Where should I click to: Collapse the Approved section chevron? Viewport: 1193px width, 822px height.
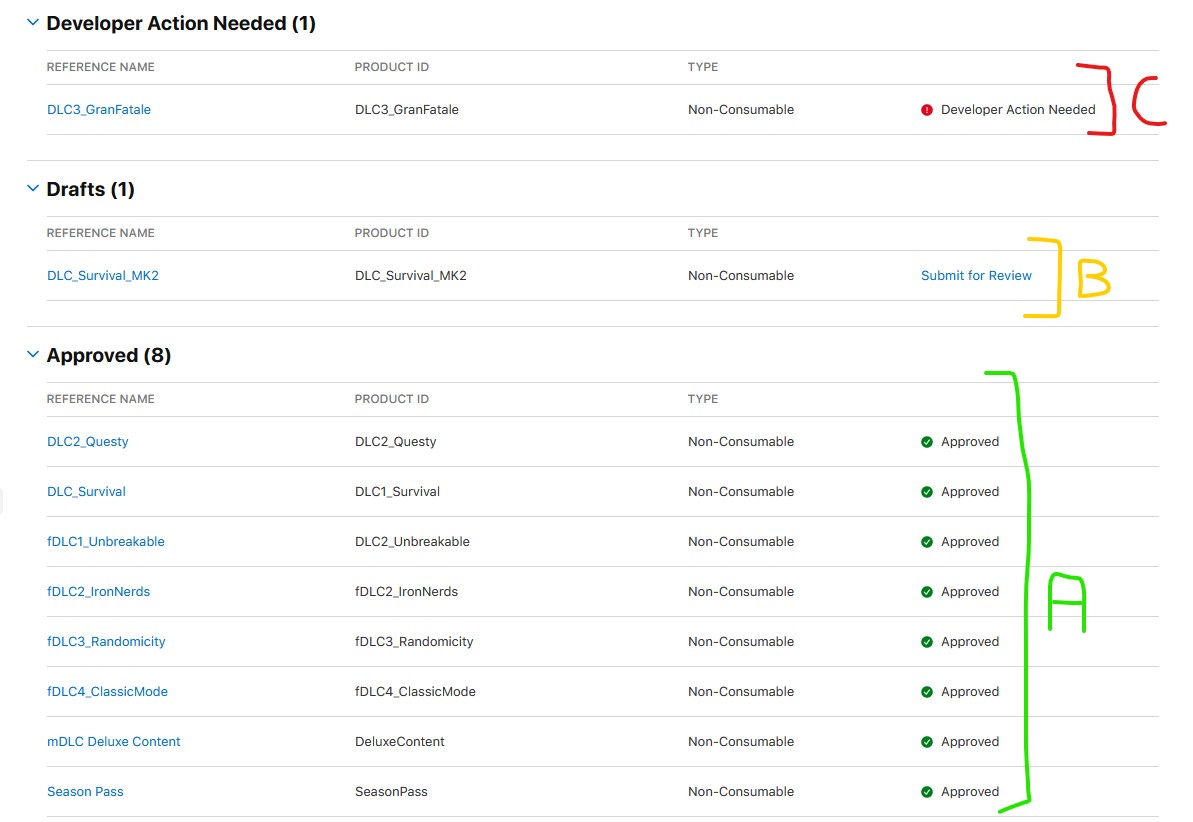coord(33,355)
